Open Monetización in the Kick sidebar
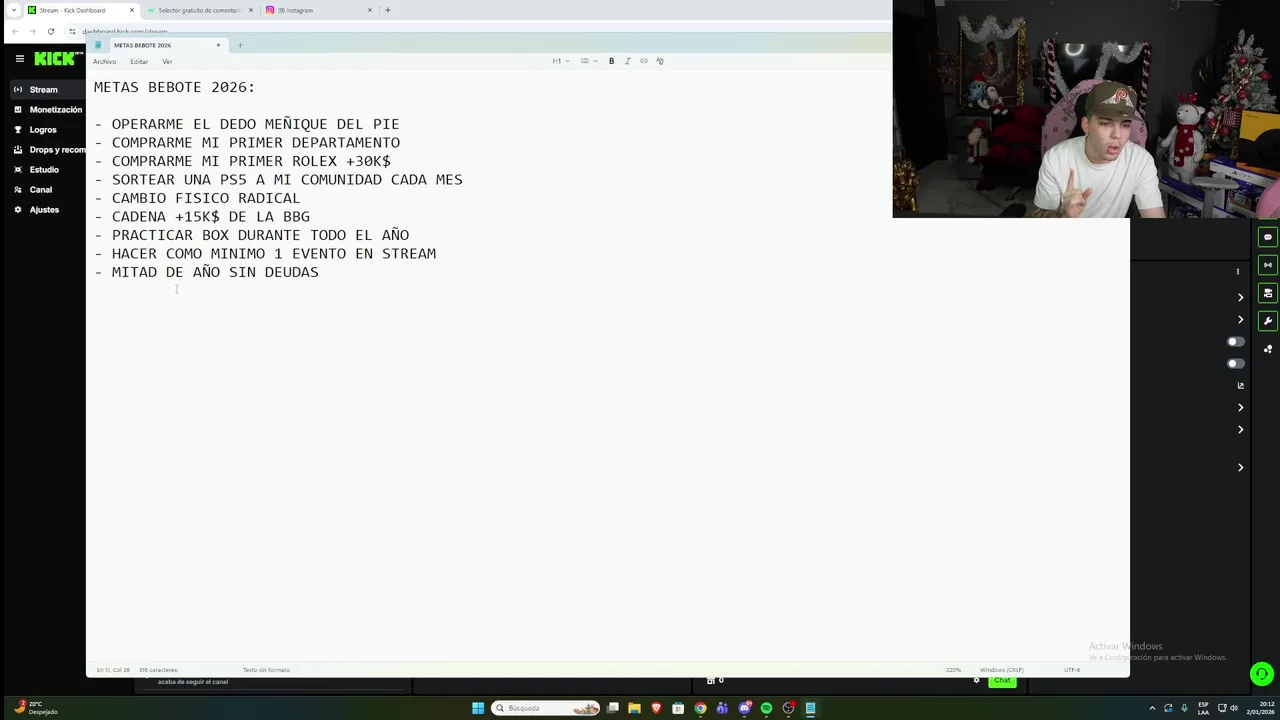1280x720 pixels. coord(47,110)
